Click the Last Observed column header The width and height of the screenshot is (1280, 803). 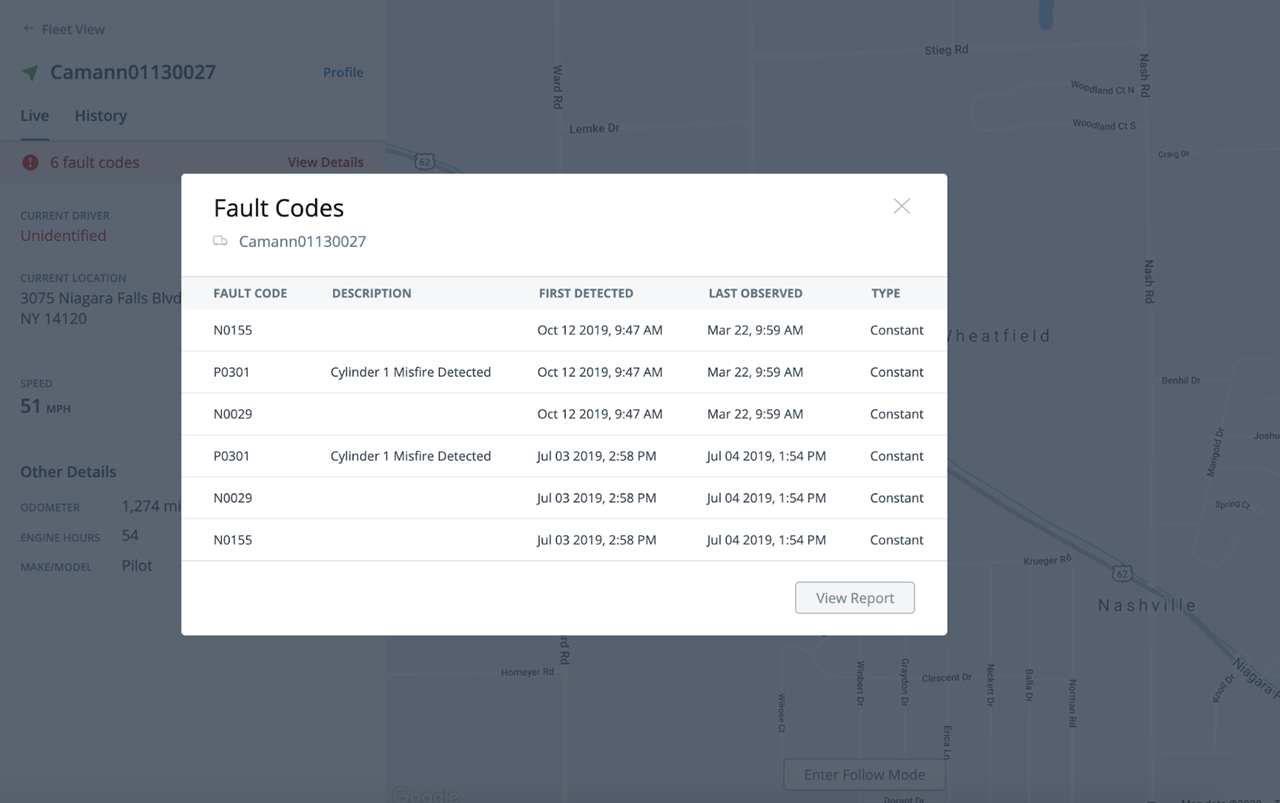point(755,293)
